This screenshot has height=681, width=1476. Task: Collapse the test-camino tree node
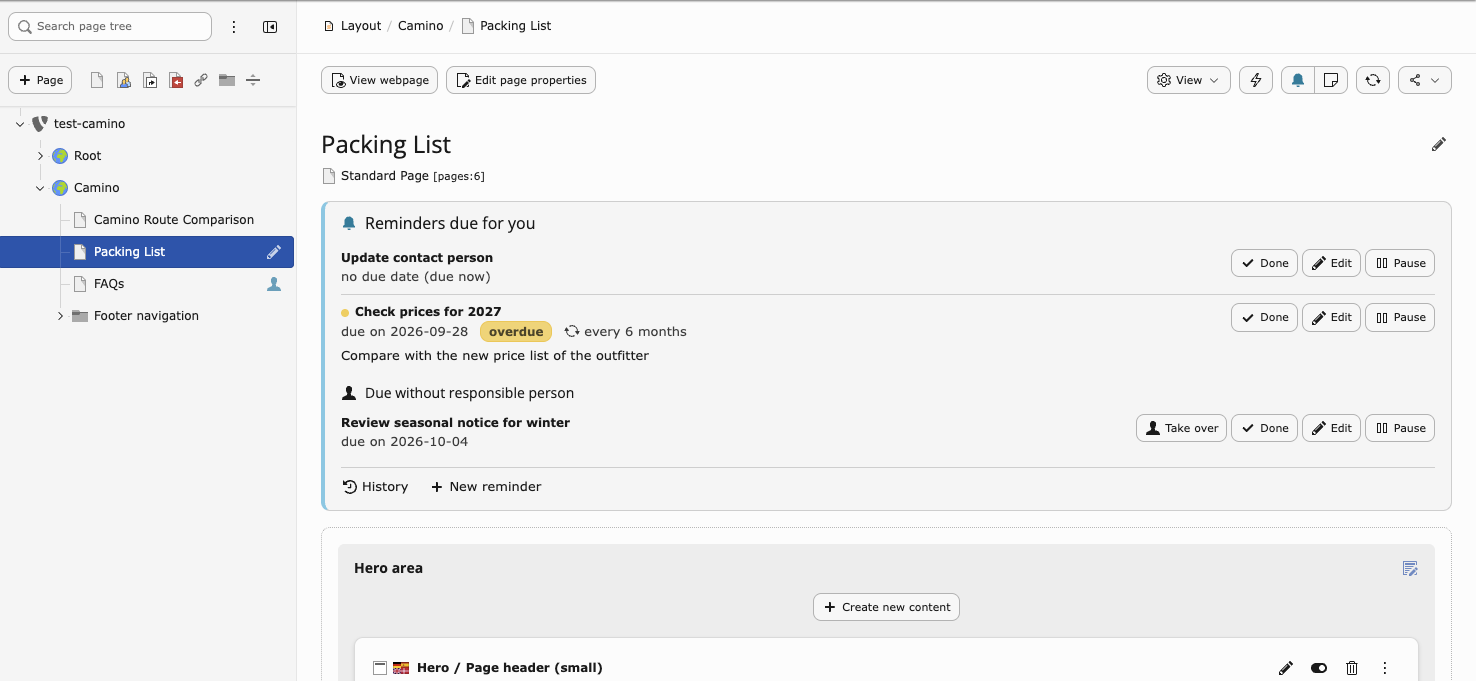20,124
